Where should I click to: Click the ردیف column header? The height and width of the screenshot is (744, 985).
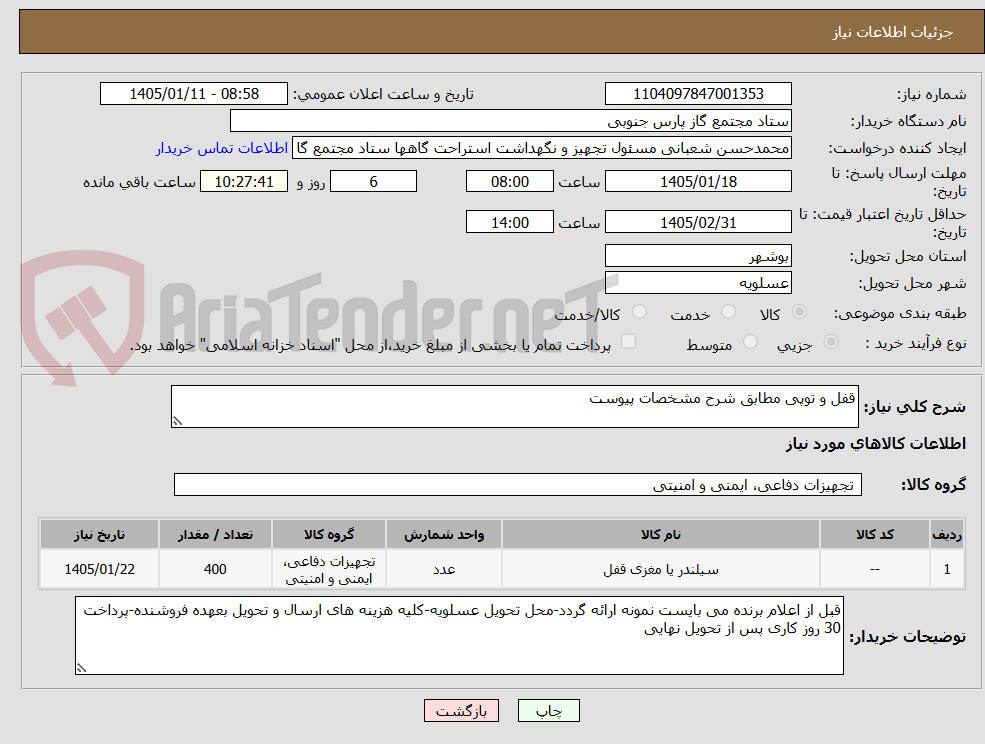pyautogui.click(x=947, y=534)
